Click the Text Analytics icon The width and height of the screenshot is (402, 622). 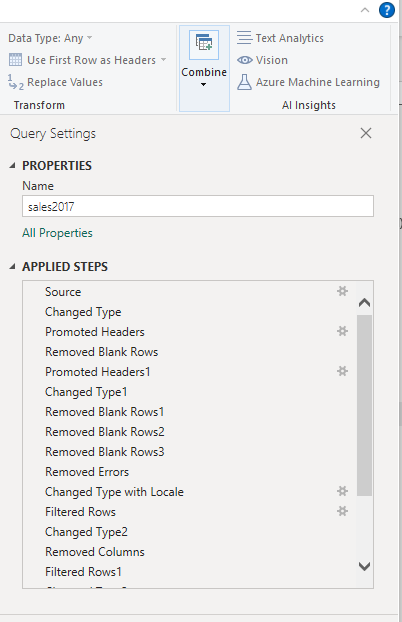[244, 38]
